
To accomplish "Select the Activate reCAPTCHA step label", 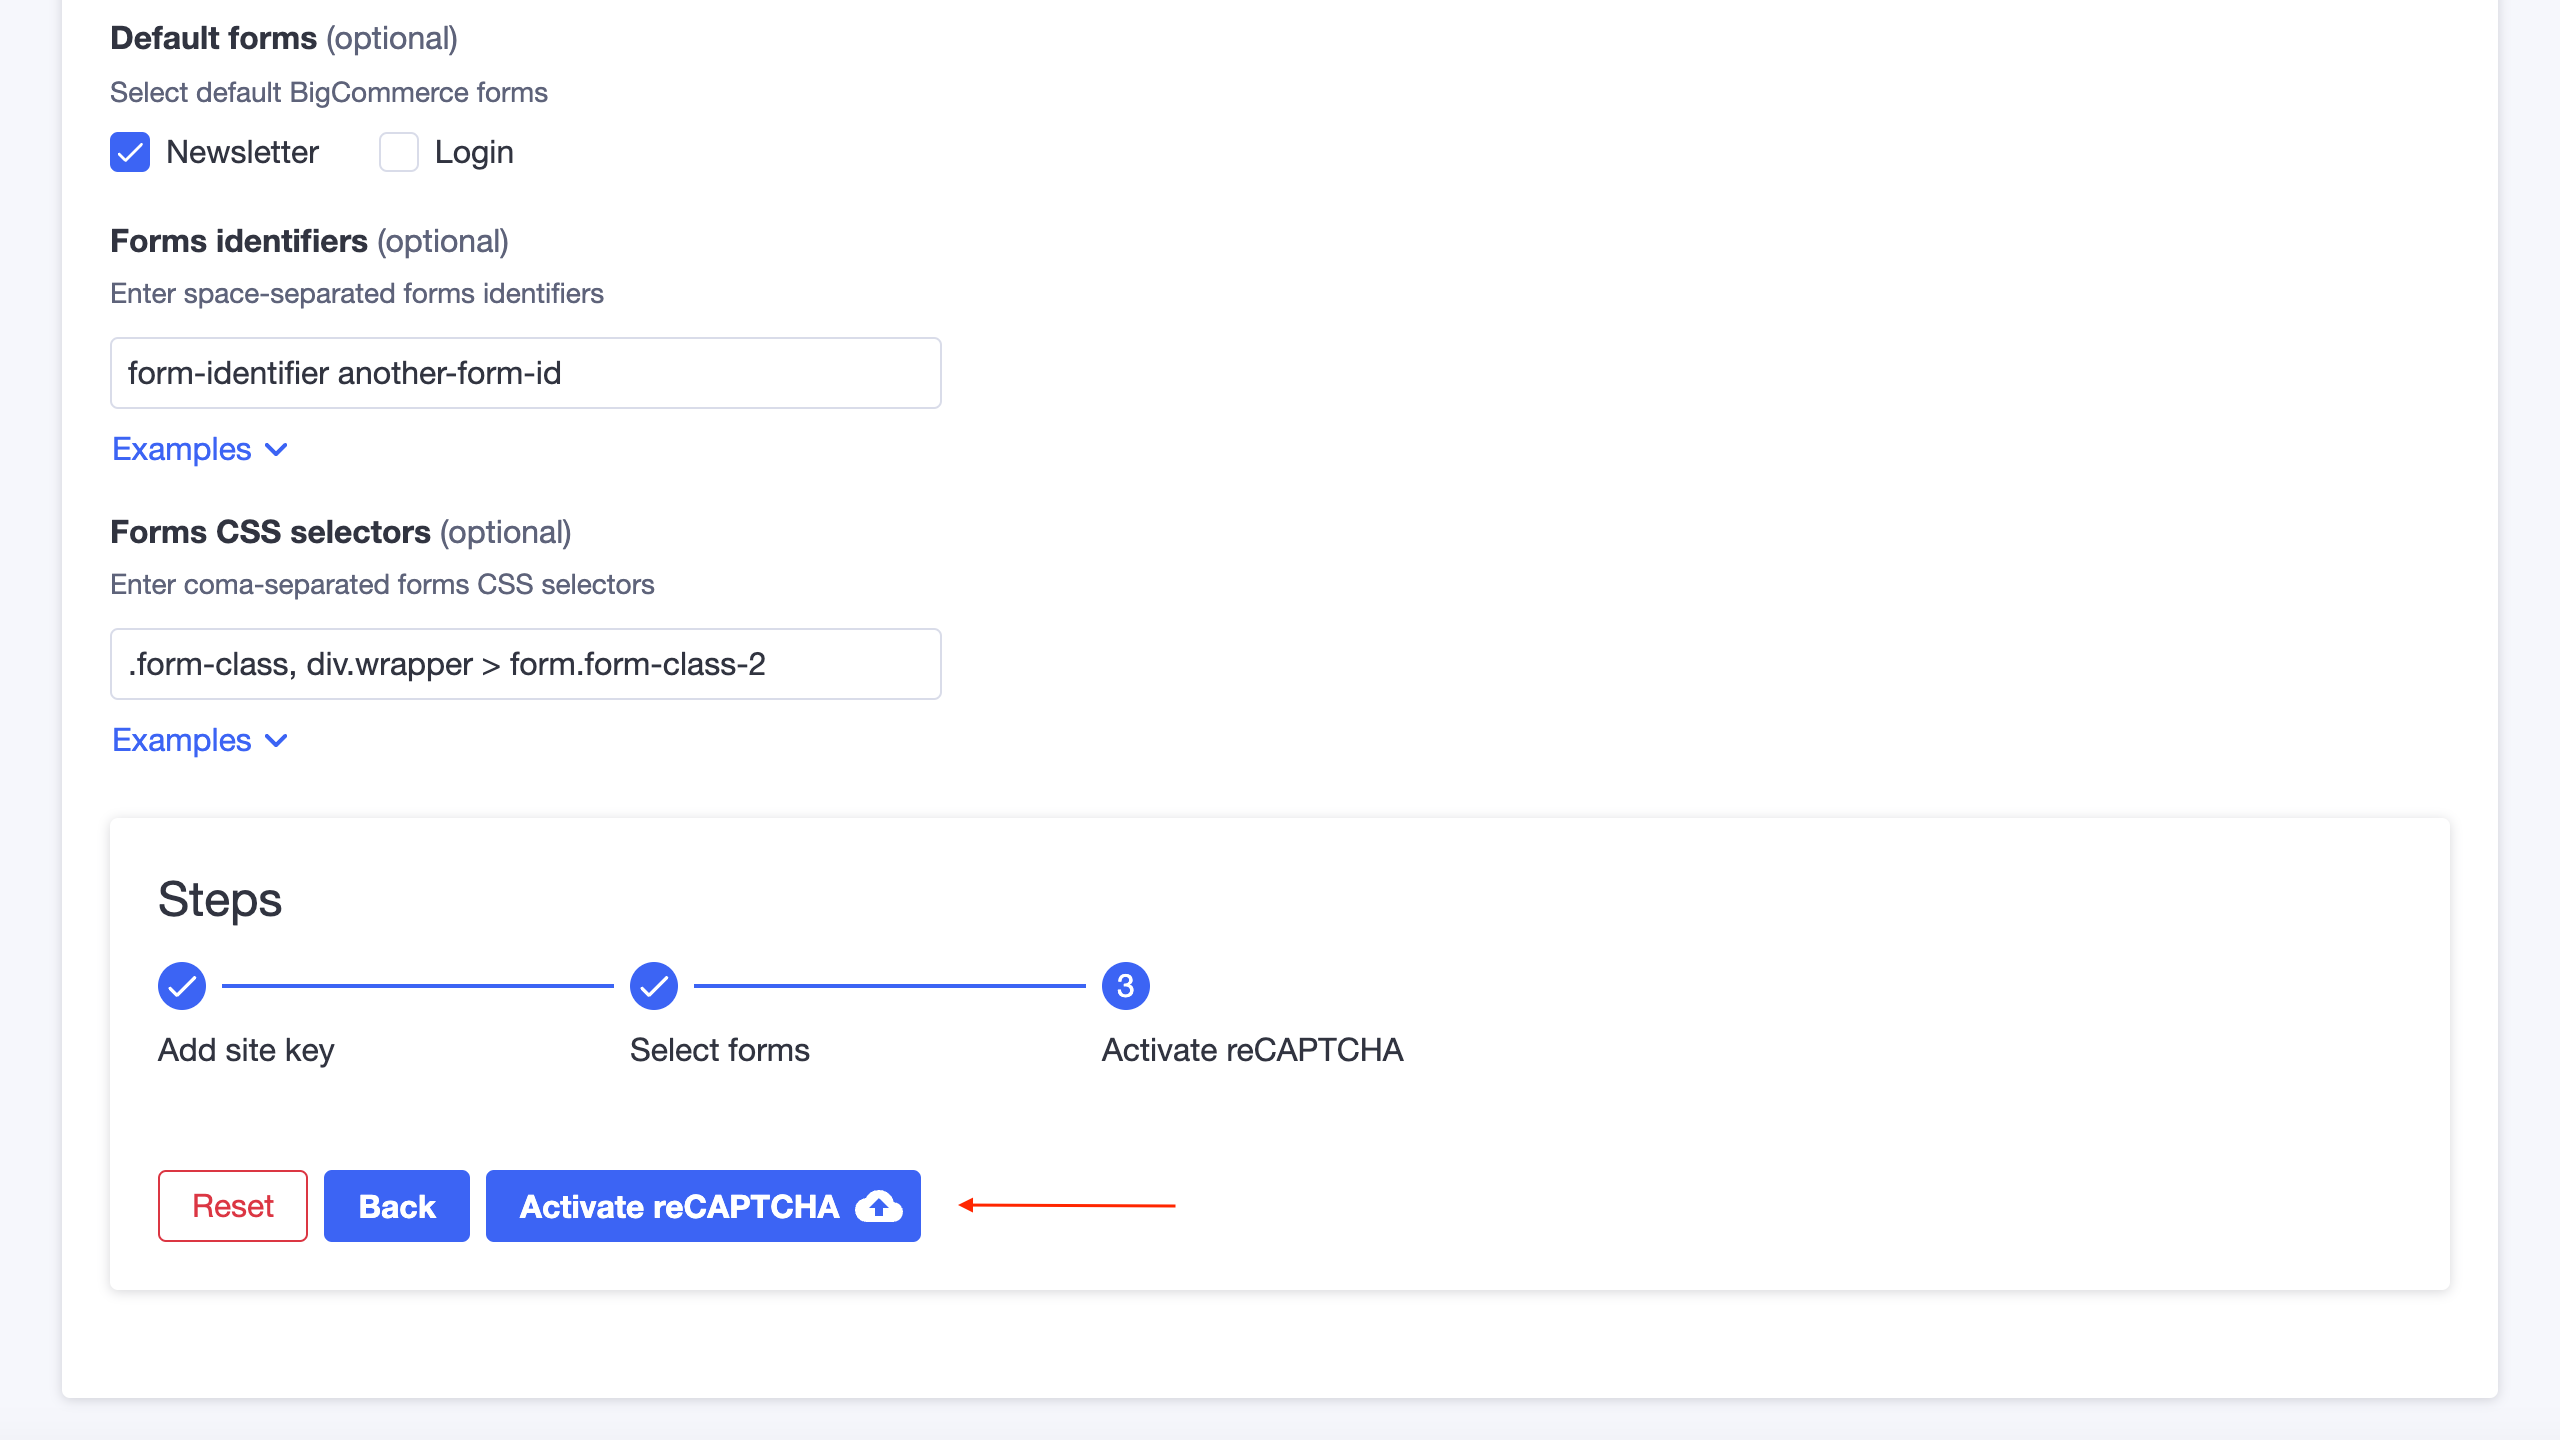I will [x=1252, y=1050].
